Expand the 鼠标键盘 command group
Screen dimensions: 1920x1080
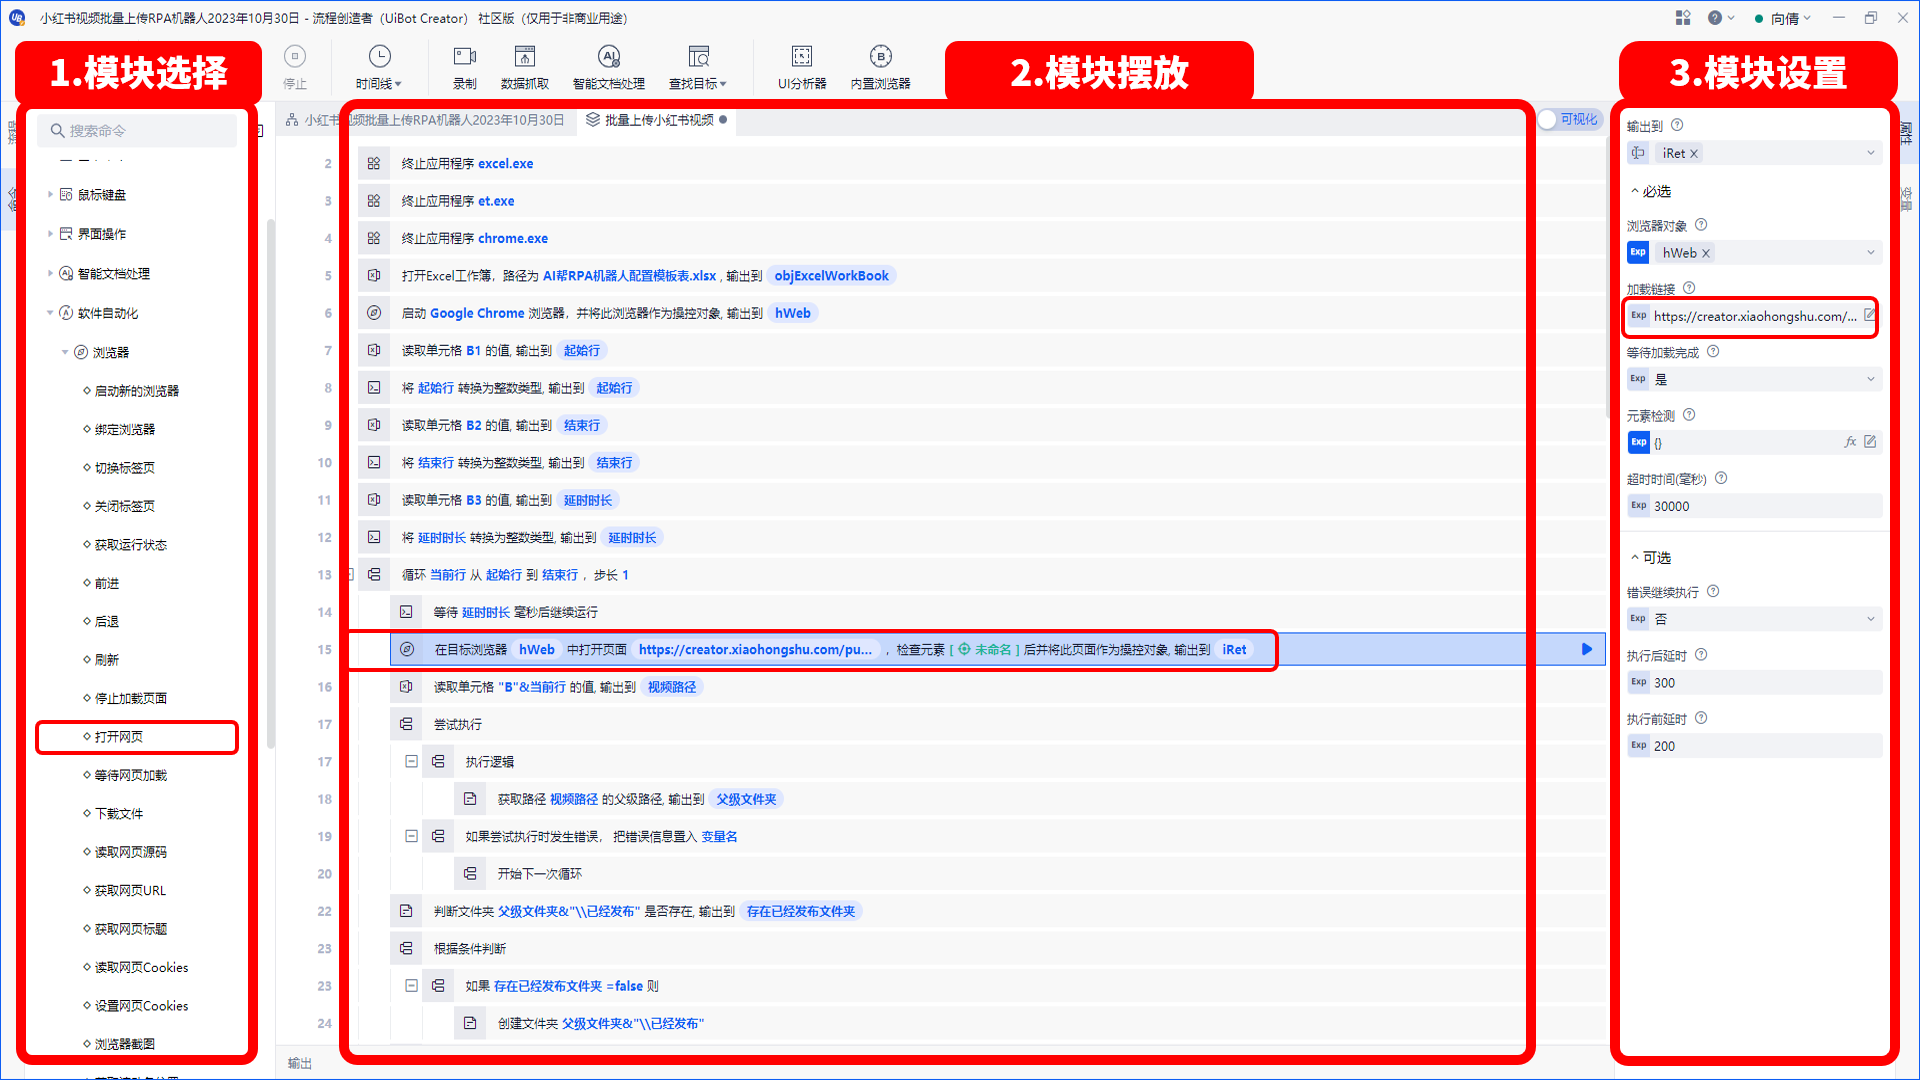click(50, 195)
